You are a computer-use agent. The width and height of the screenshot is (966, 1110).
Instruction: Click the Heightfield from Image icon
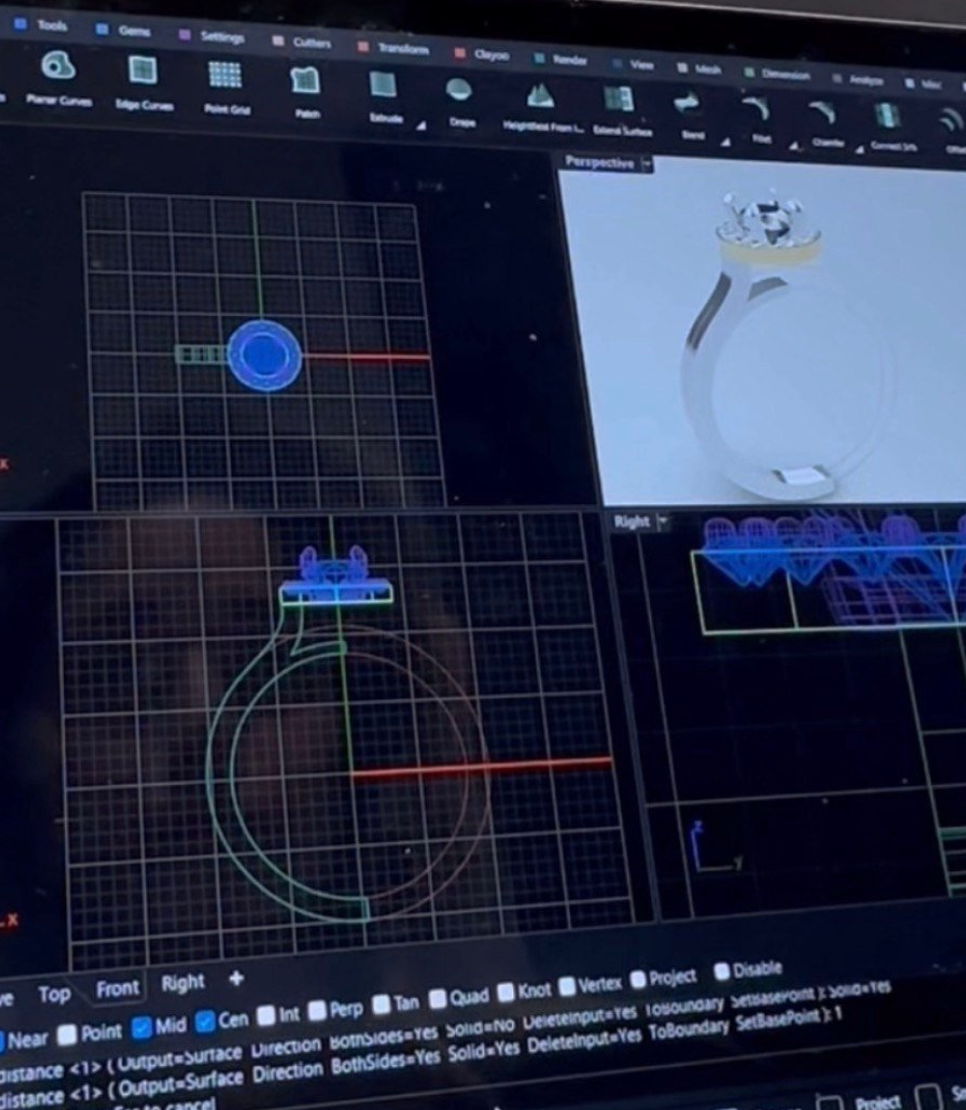coord(540,96)
